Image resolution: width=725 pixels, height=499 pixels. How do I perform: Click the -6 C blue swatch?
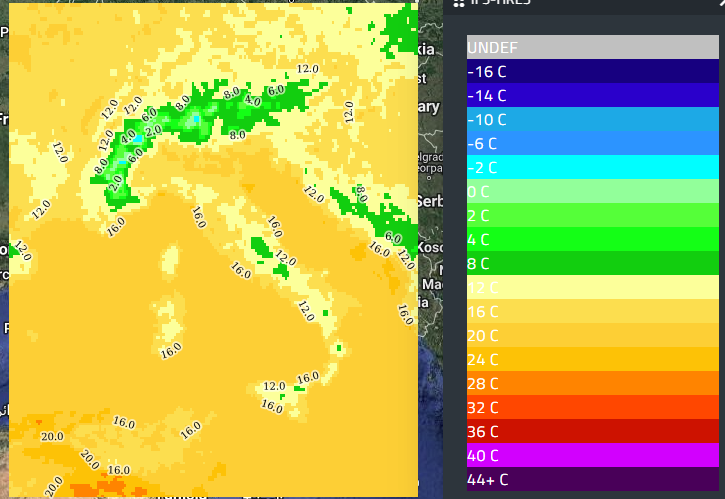[x=592, y=143]
